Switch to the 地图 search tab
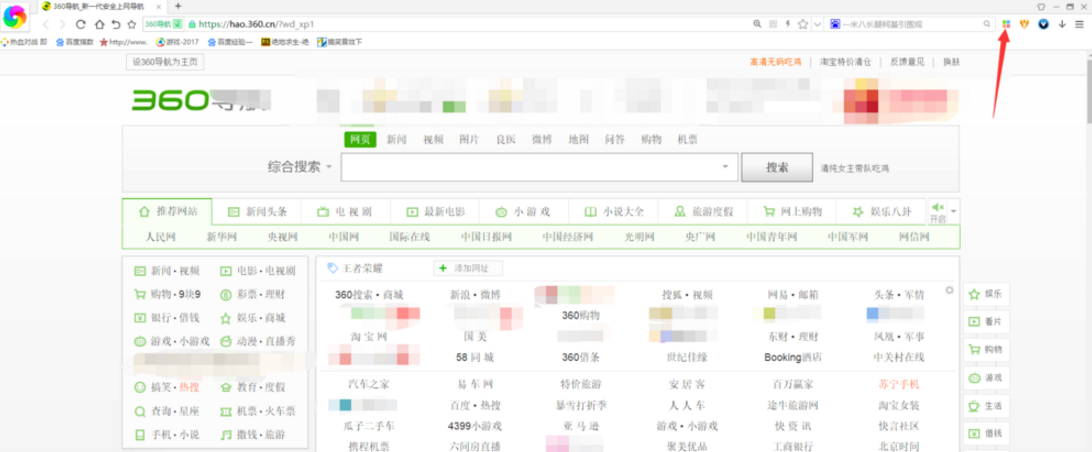This screenshot has height=452, width=1092. [x=578, y=139]
